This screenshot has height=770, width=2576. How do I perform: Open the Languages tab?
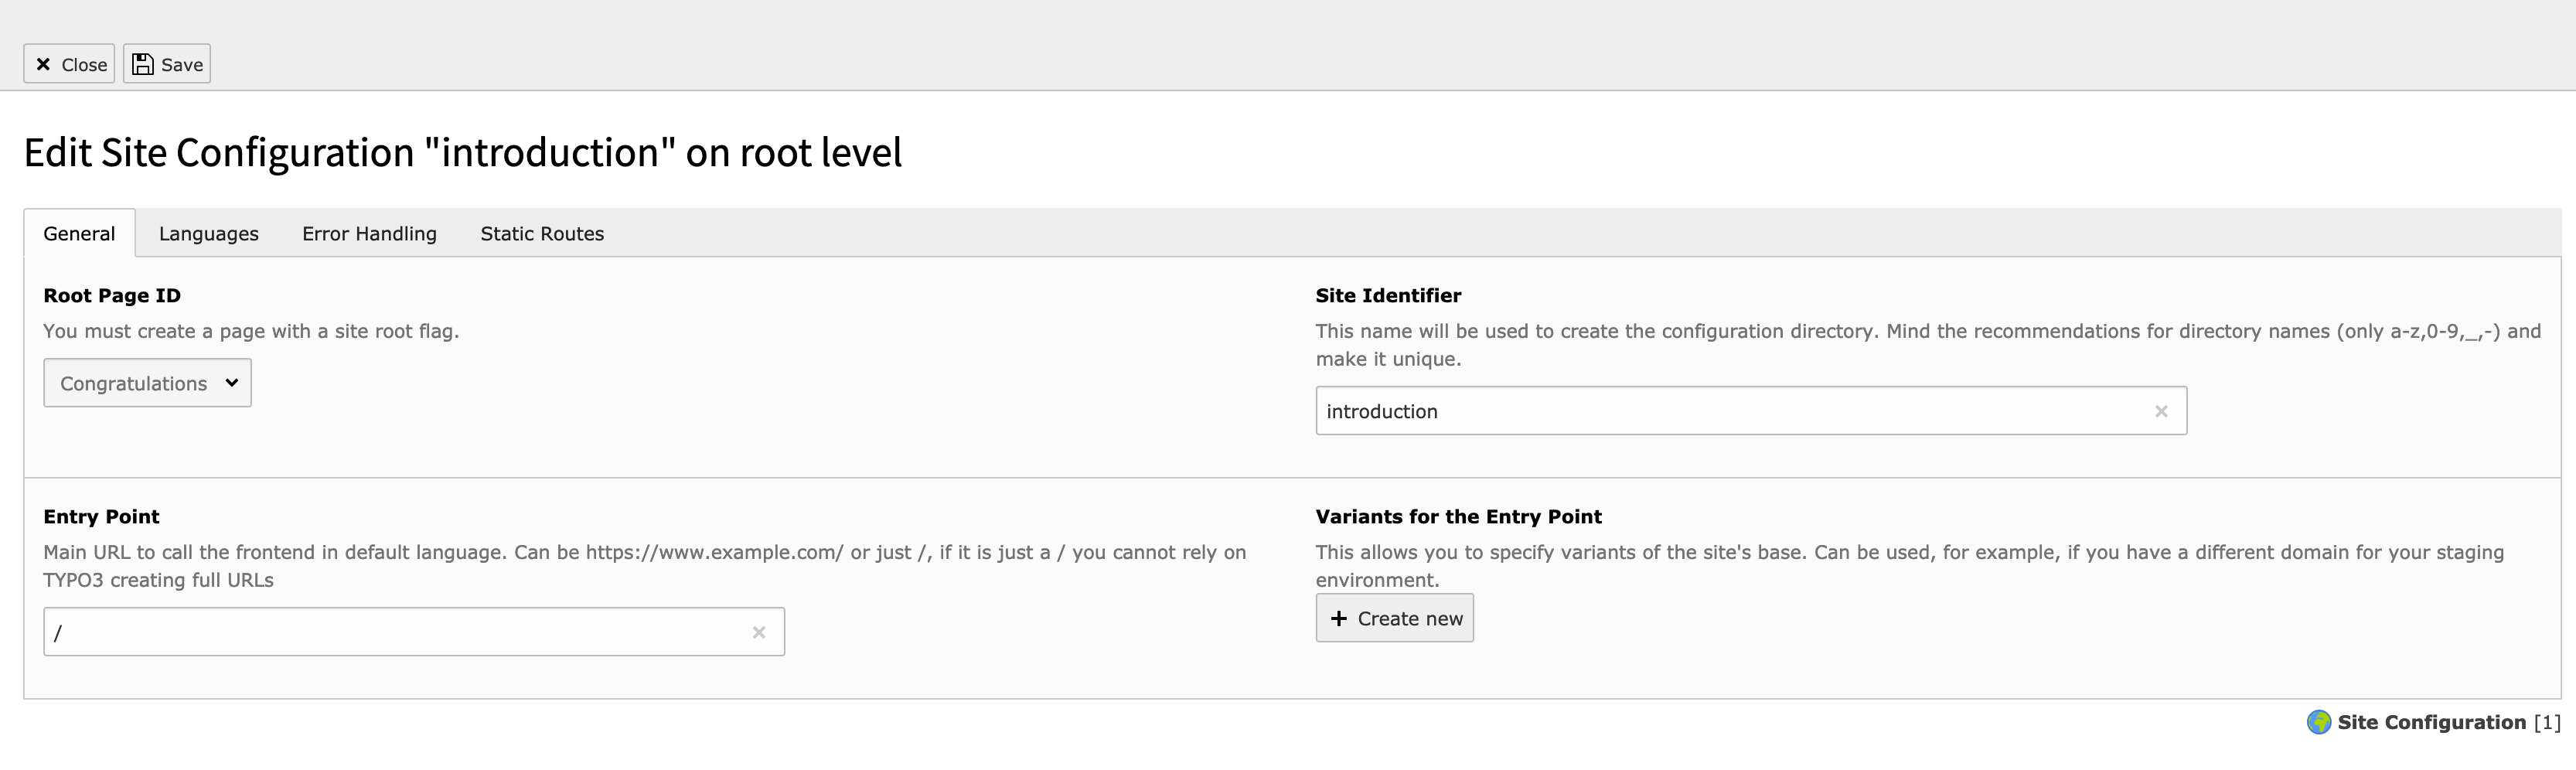208,233
